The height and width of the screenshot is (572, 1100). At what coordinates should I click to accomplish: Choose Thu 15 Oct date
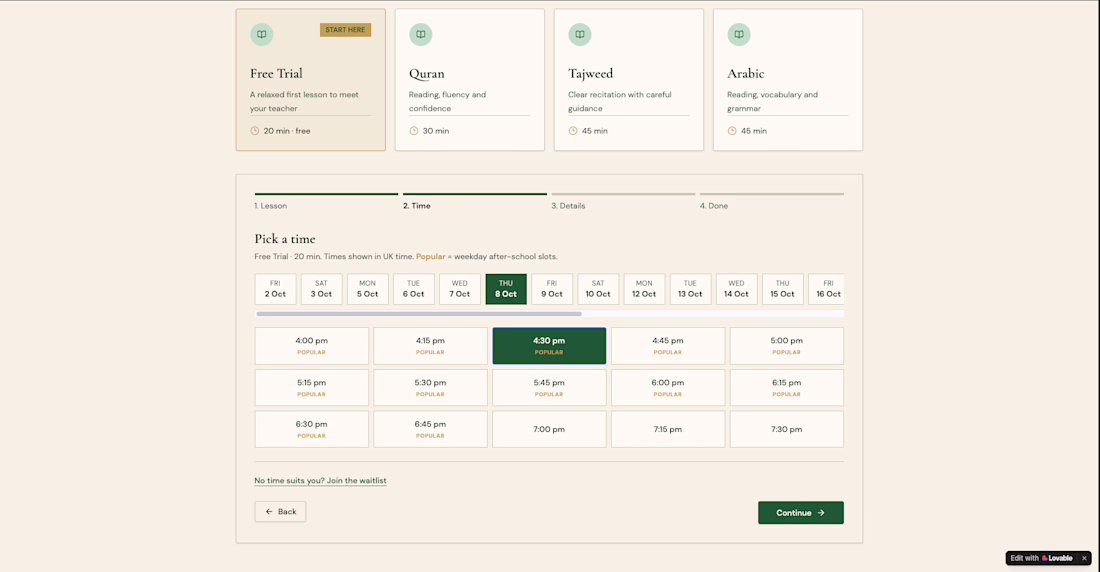pos(782,289)
